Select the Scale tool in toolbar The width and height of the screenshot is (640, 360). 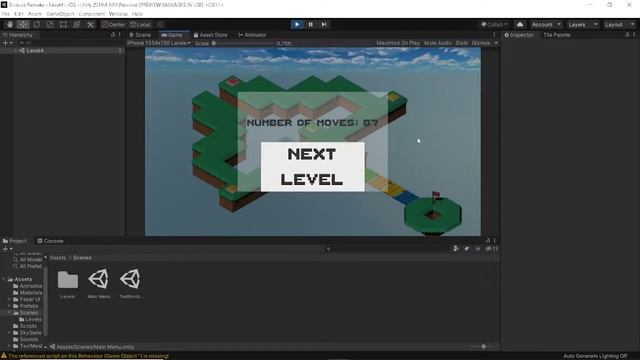[50, 24]
